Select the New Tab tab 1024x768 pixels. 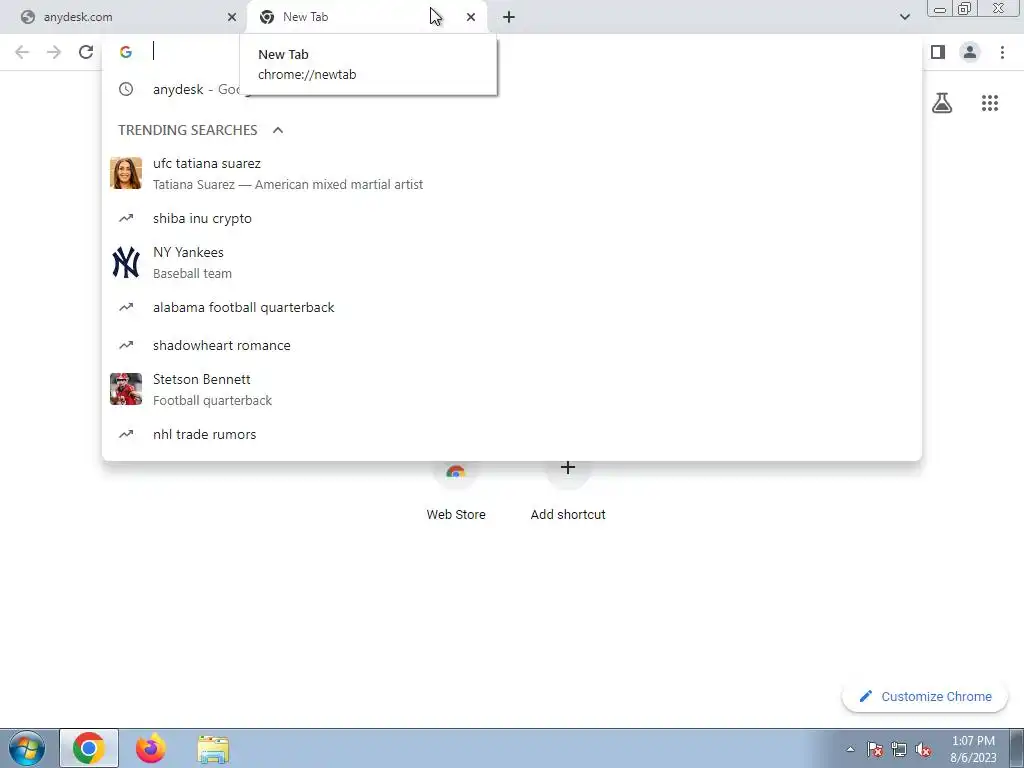[x=366, y=17]
